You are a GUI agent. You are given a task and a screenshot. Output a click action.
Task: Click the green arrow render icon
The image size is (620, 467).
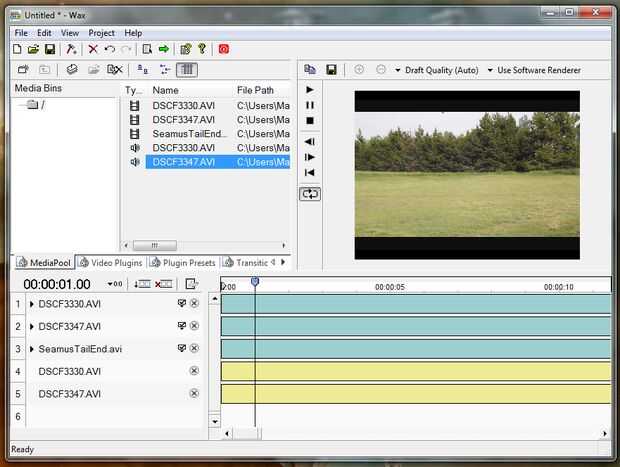164,49
